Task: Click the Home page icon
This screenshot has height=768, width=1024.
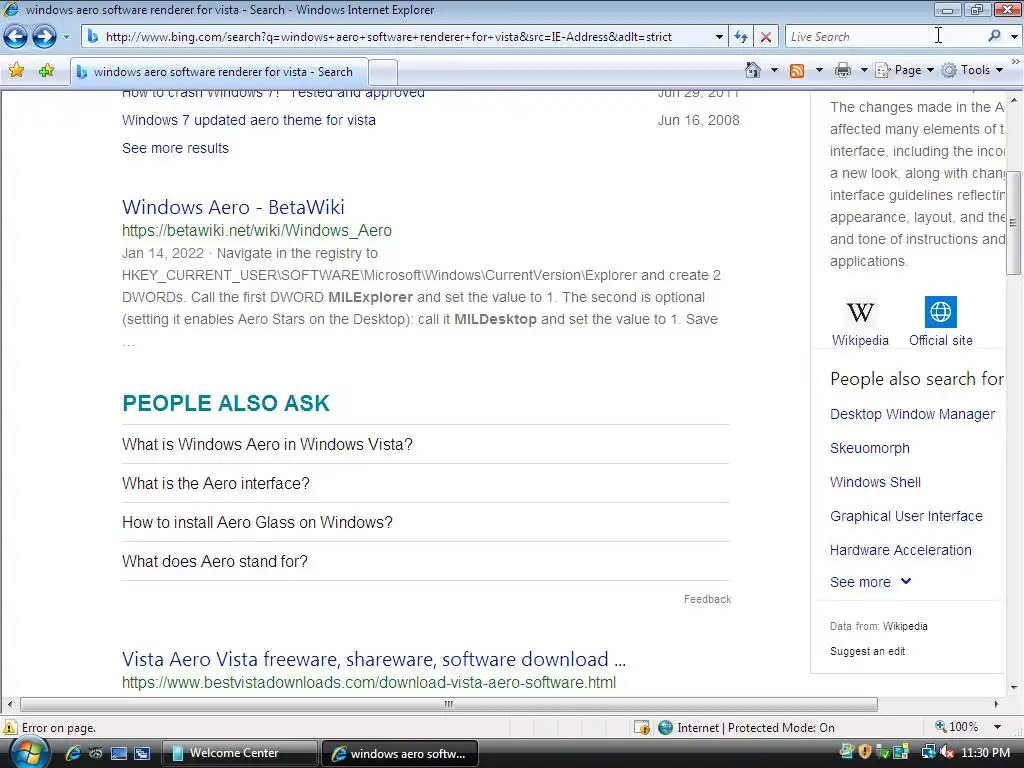Action: 752,70
